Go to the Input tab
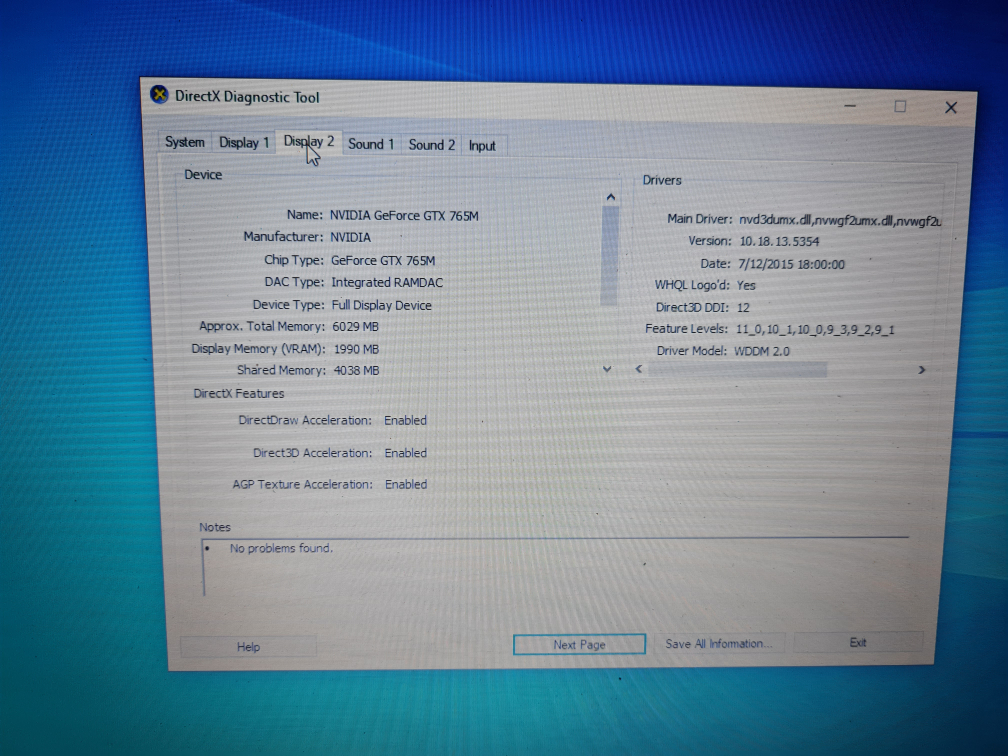Viewport: 1008px width, 756px height. 482,146
